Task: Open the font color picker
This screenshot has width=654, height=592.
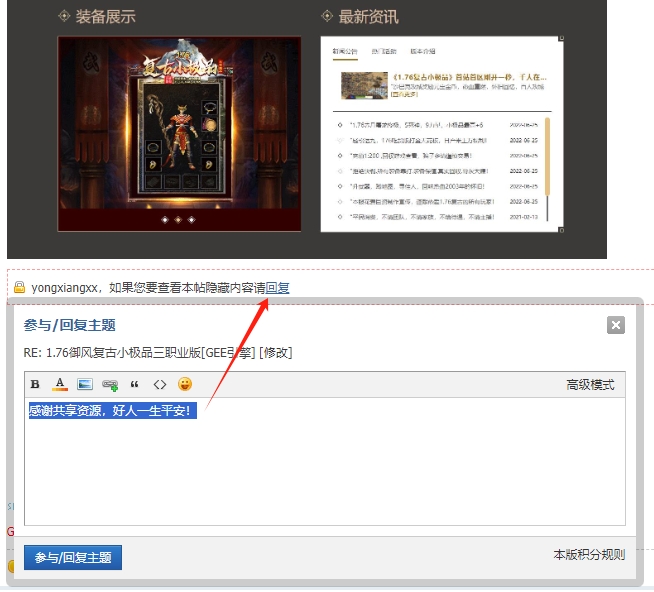Action: pyautogui.click(x=60, y=384)
